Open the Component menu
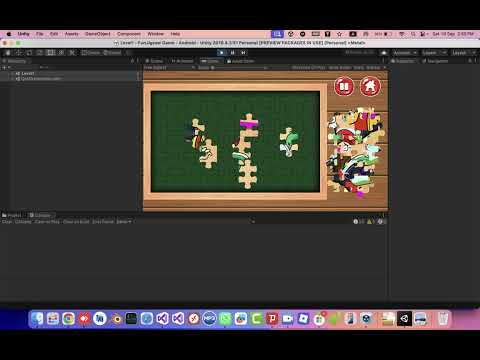This screenshot has width=480, height=360. point(129,34)
